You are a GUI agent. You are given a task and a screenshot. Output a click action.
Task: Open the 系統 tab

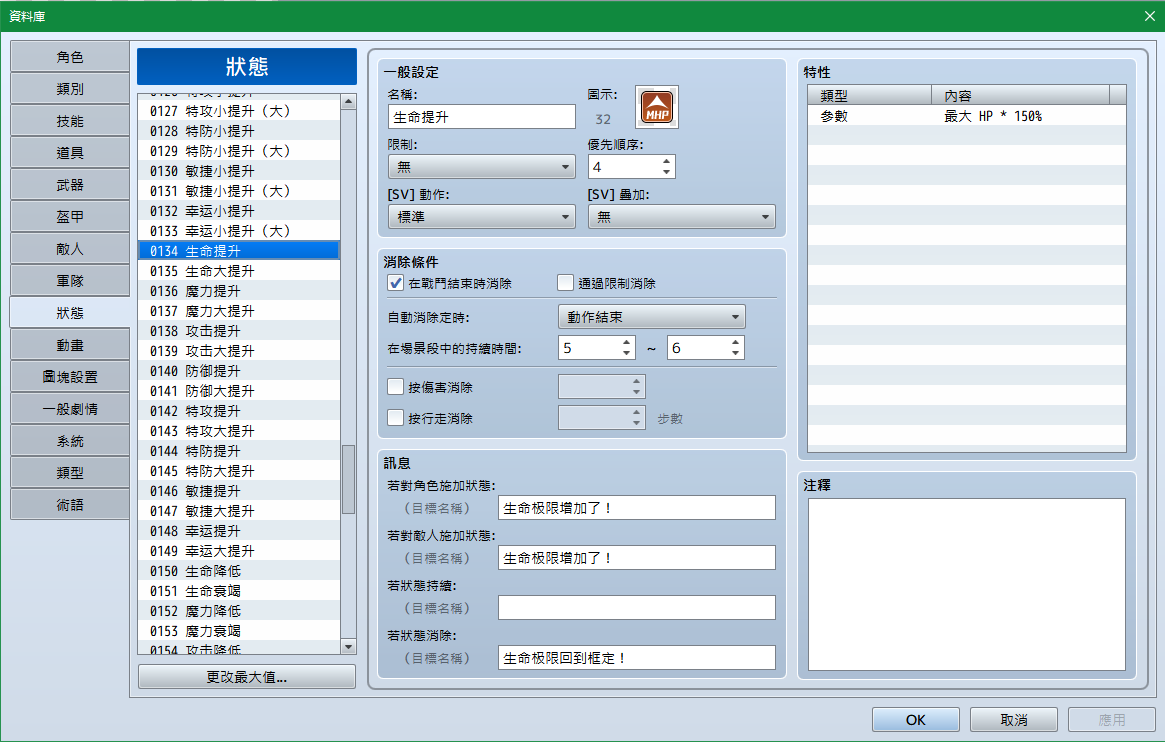pyautogui.click(x=70, y=441)
